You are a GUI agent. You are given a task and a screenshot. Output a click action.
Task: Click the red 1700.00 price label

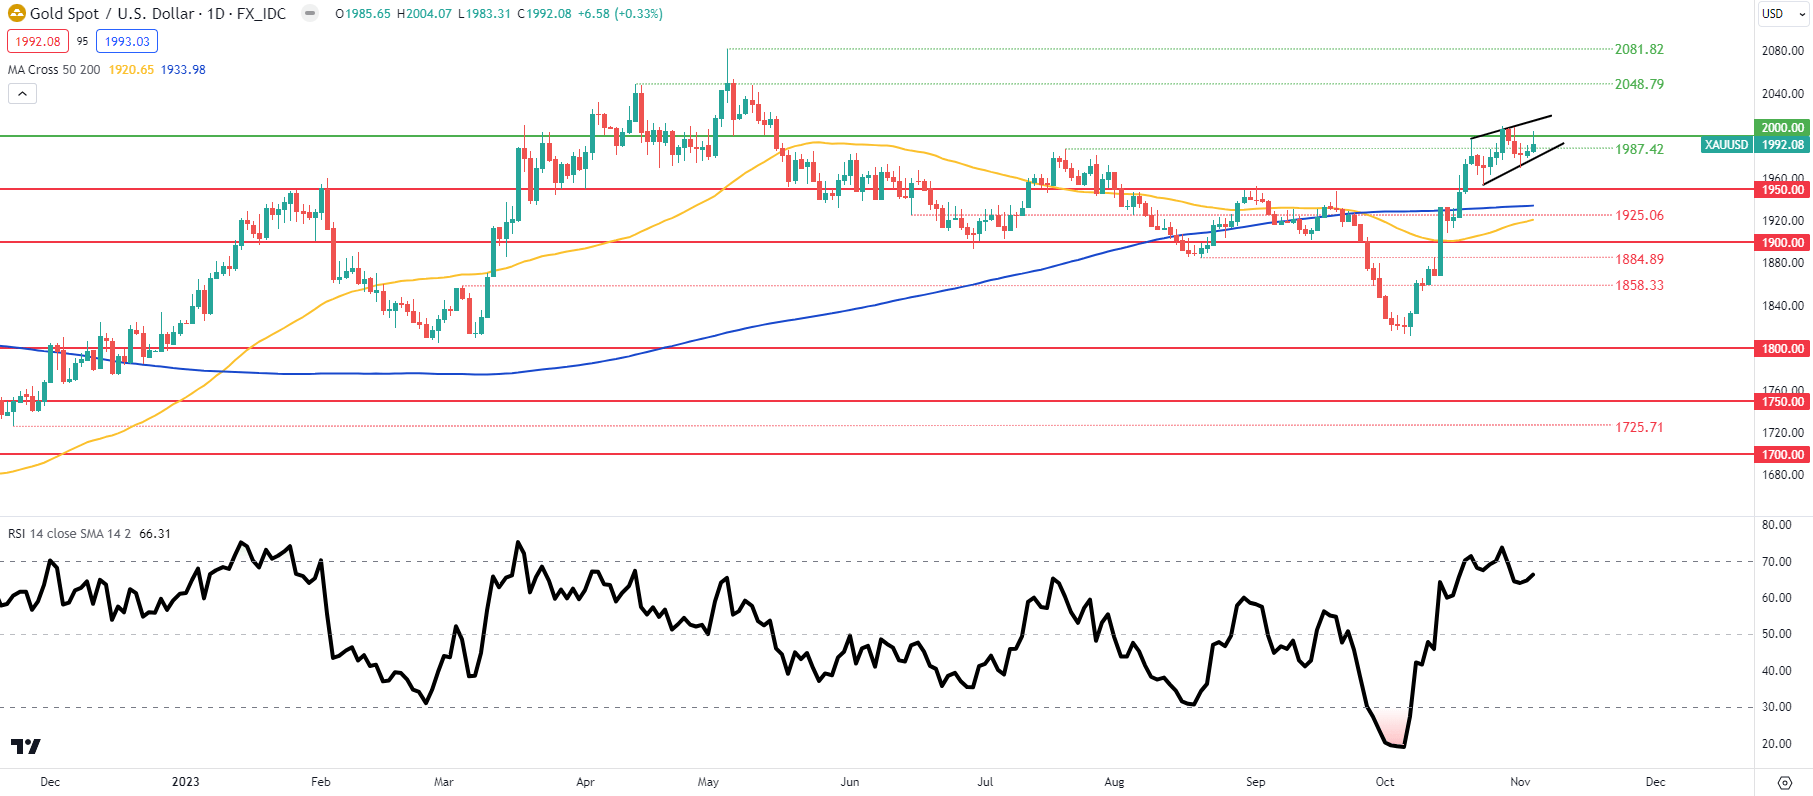[1782, 455]
